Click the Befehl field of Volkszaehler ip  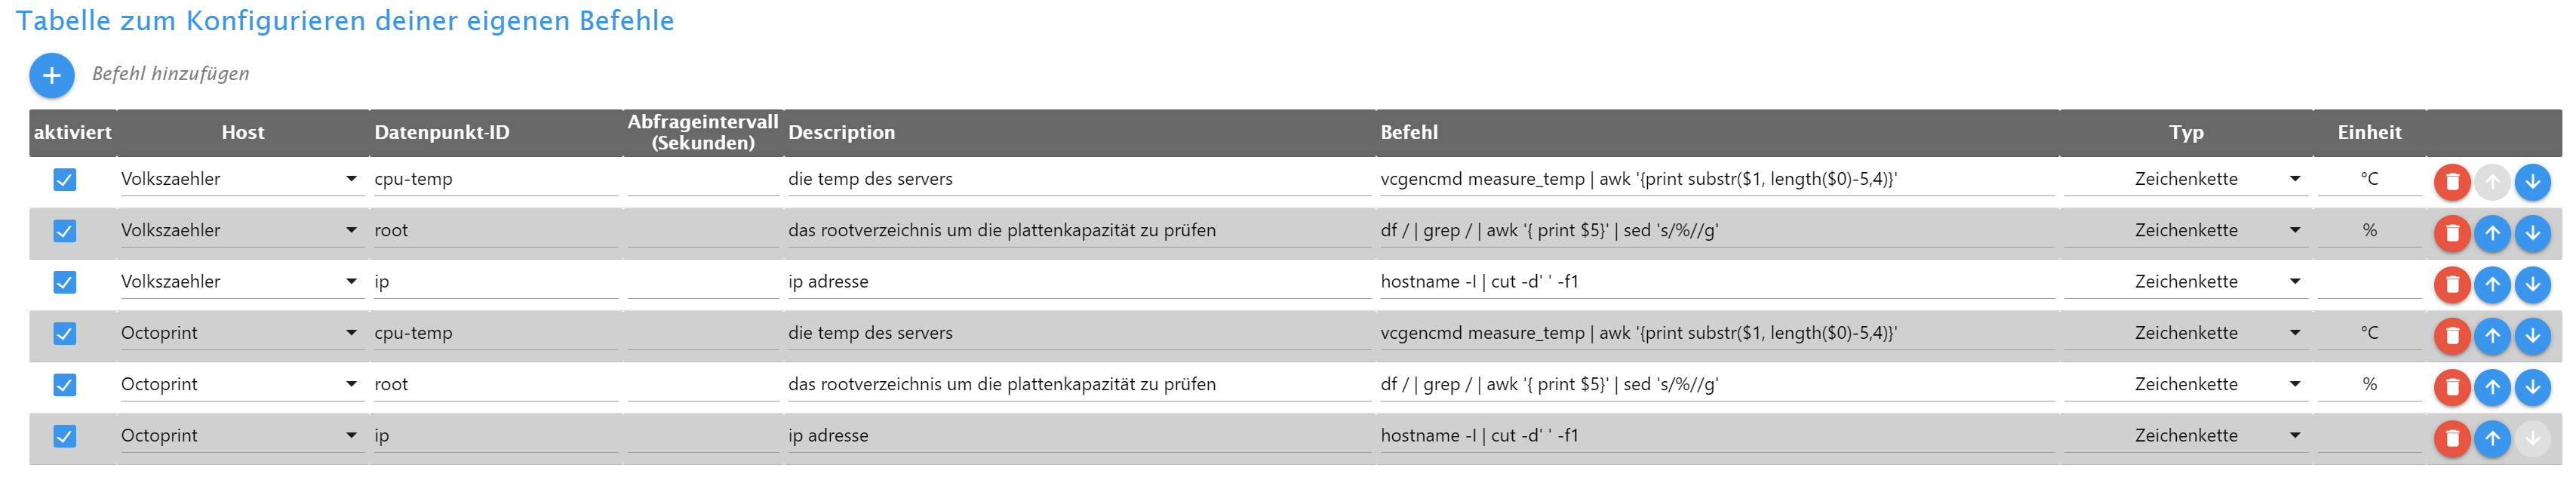coord(1715,282)
